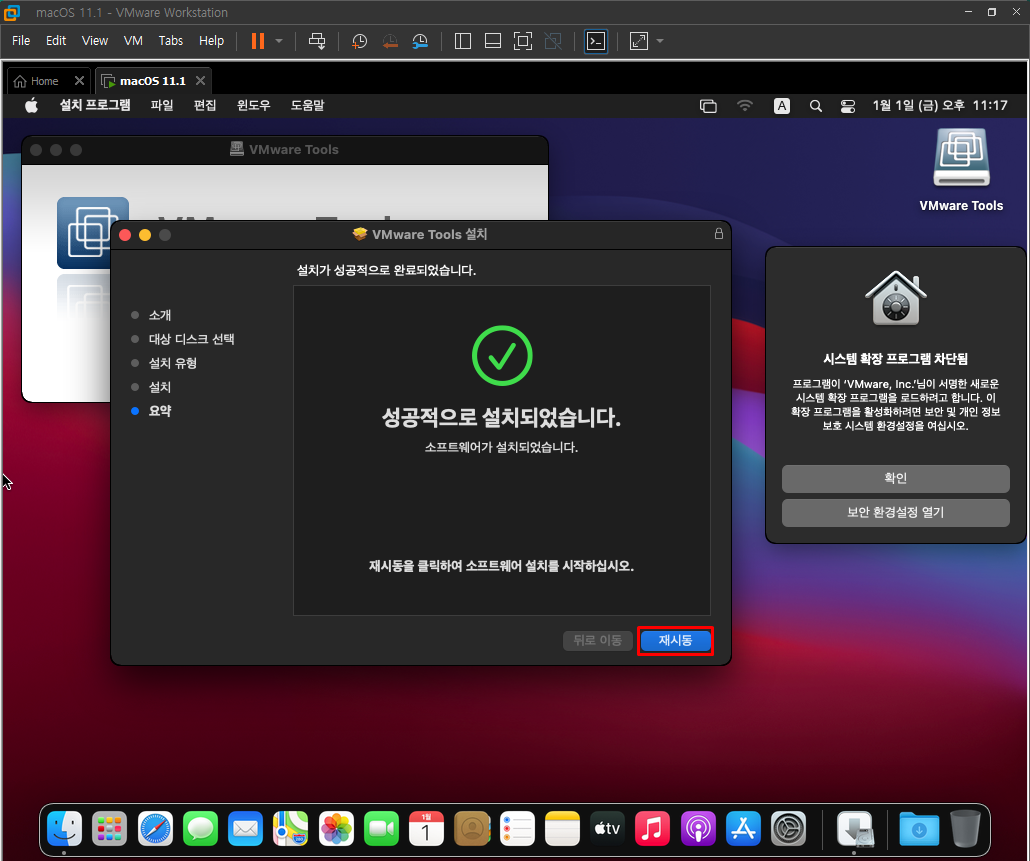Revert VM to previous snapshot

coord(390,41)
